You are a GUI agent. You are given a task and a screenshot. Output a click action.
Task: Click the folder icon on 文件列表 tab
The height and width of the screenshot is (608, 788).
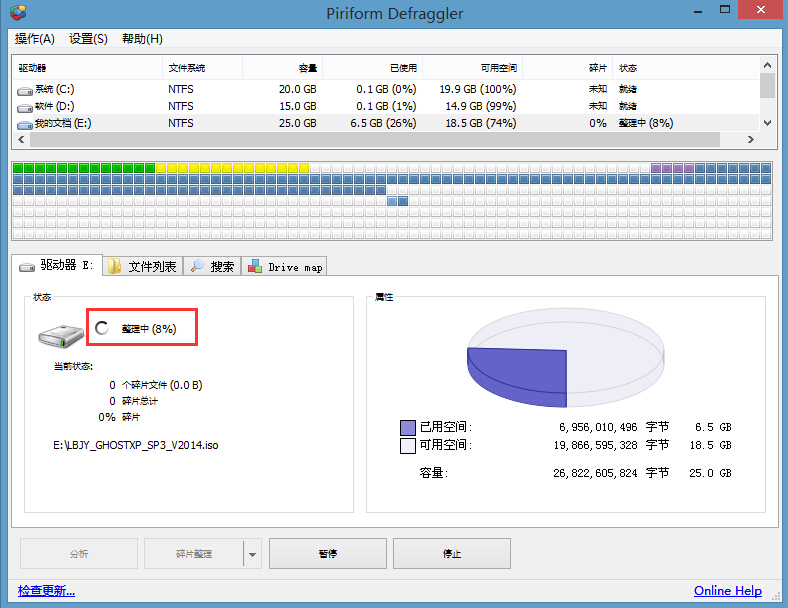coord(115,266)
